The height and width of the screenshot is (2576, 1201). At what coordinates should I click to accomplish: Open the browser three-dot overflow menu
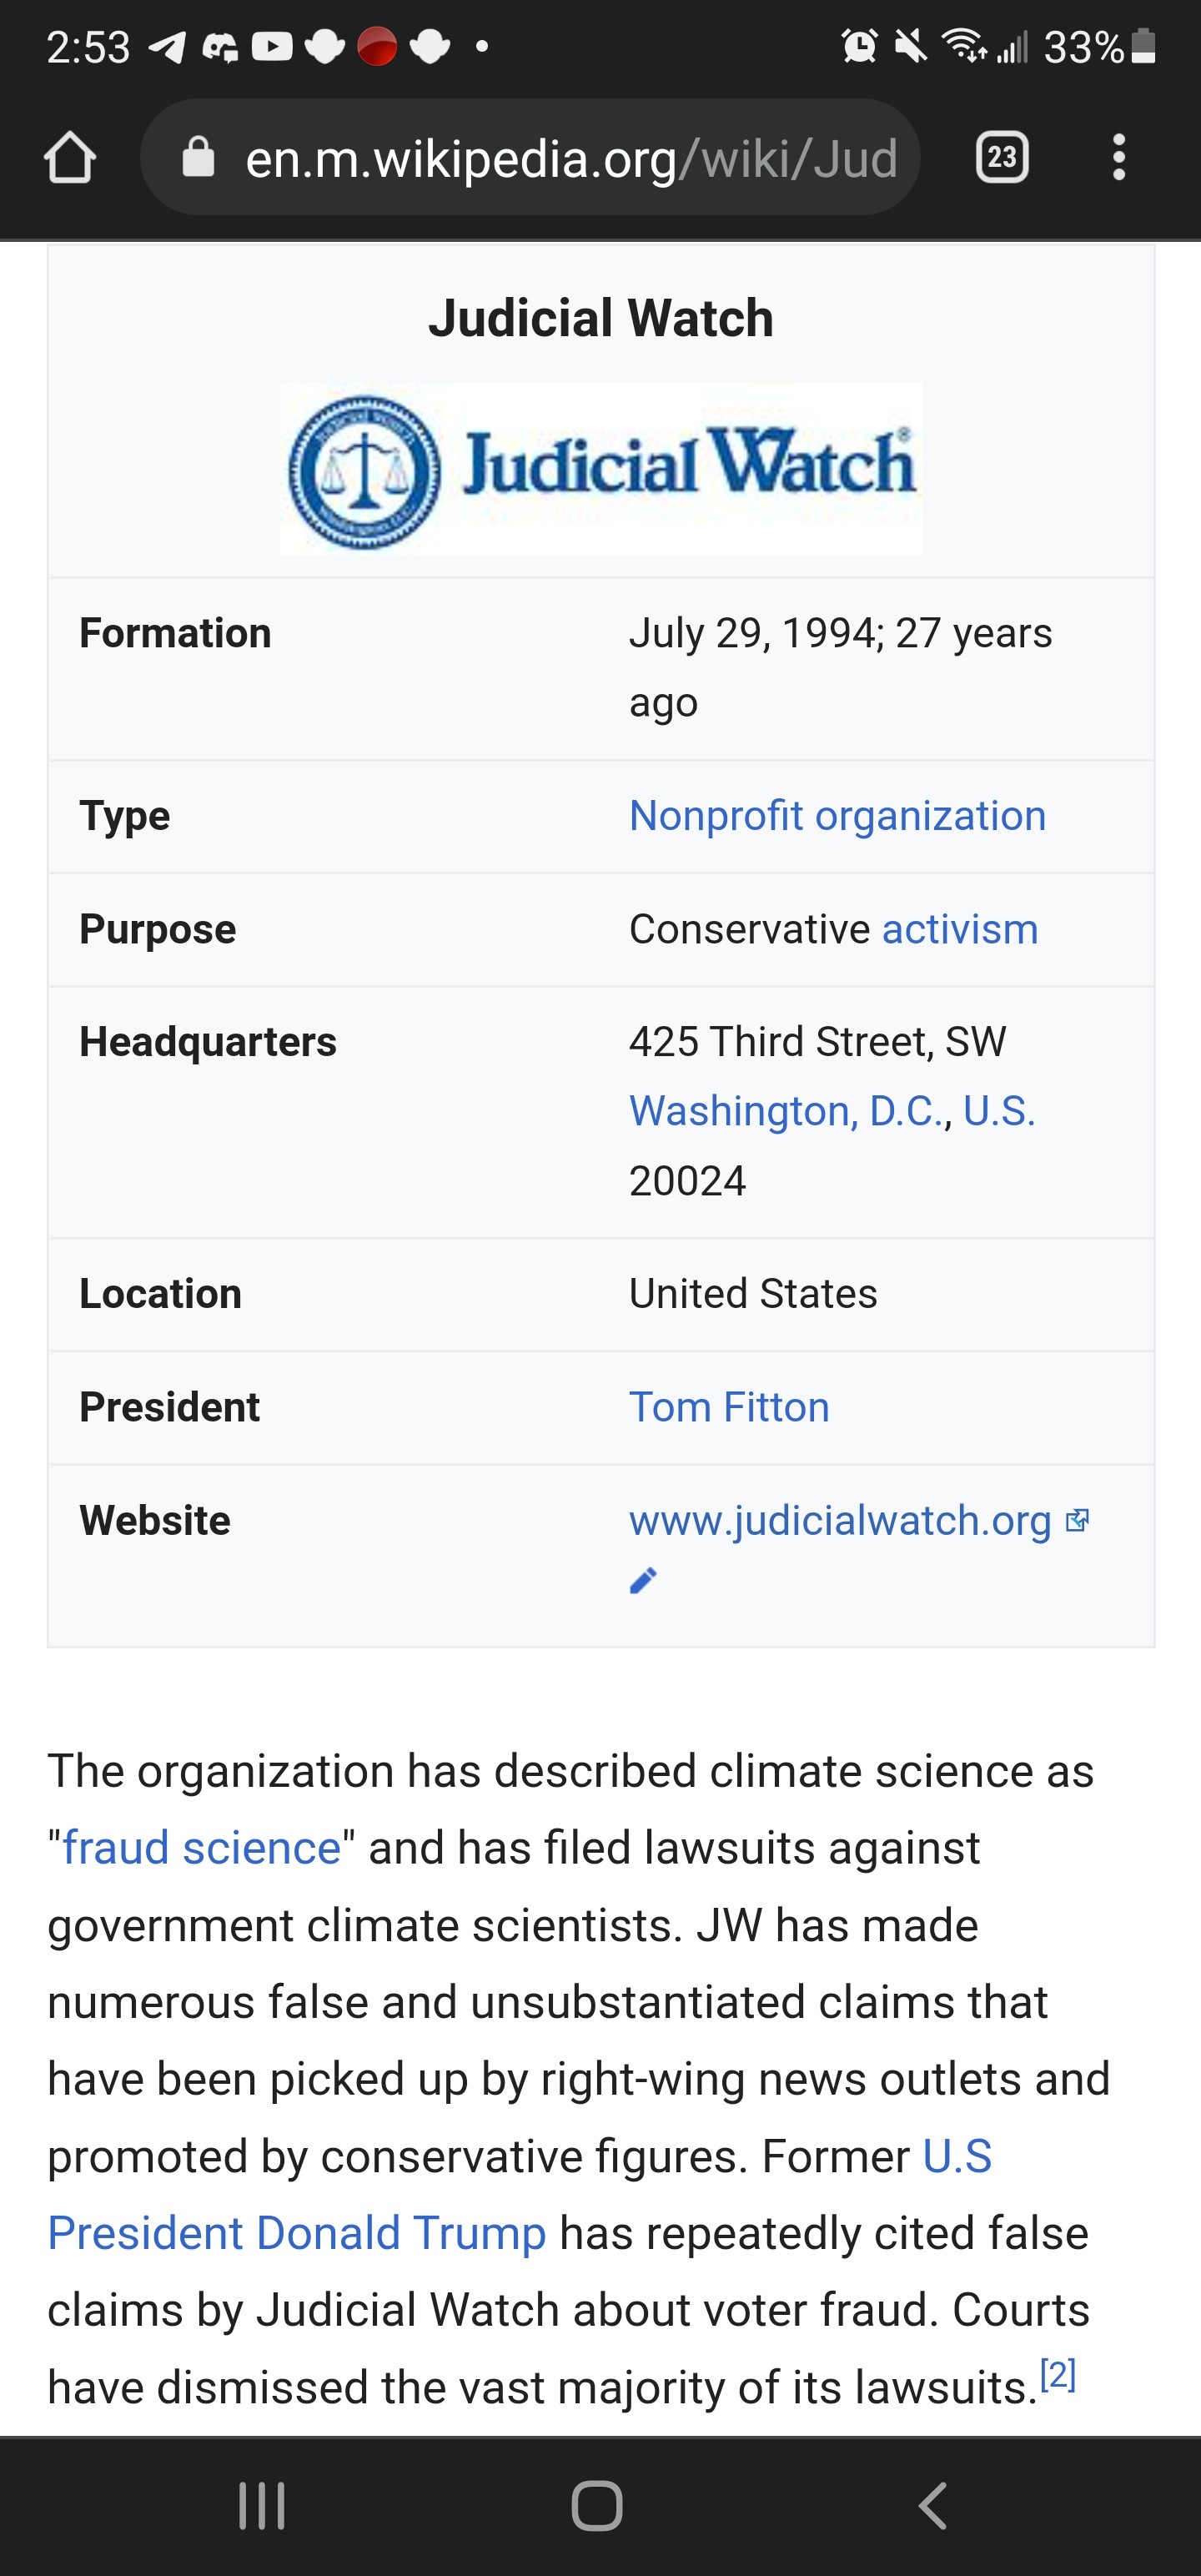(1119, 157)
